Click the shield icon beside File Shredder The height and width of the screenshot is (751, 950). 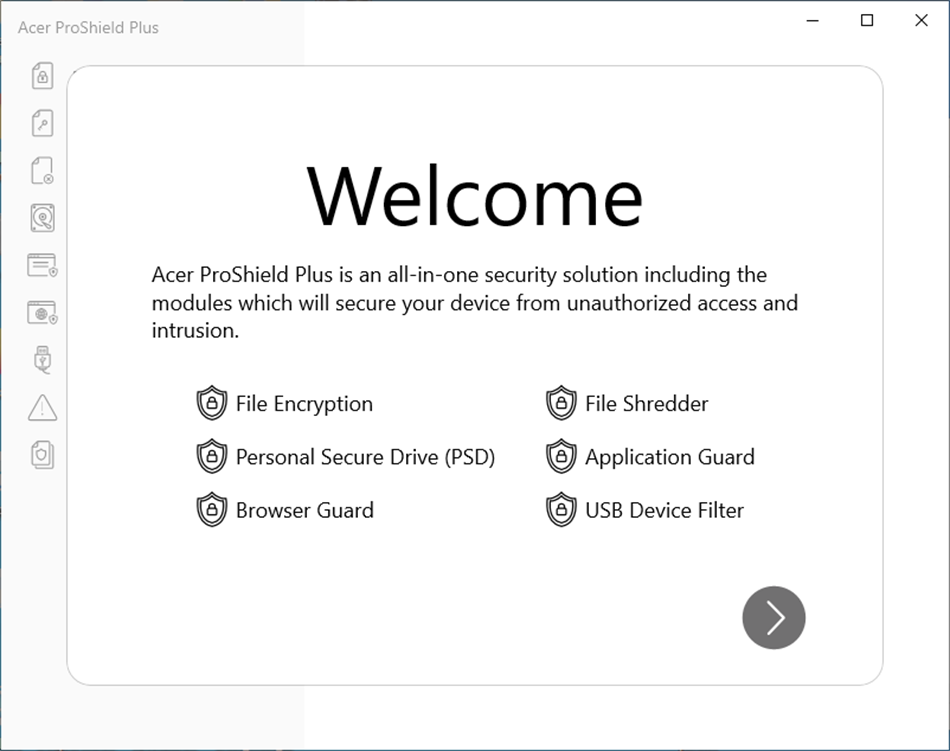coord(560,403)
